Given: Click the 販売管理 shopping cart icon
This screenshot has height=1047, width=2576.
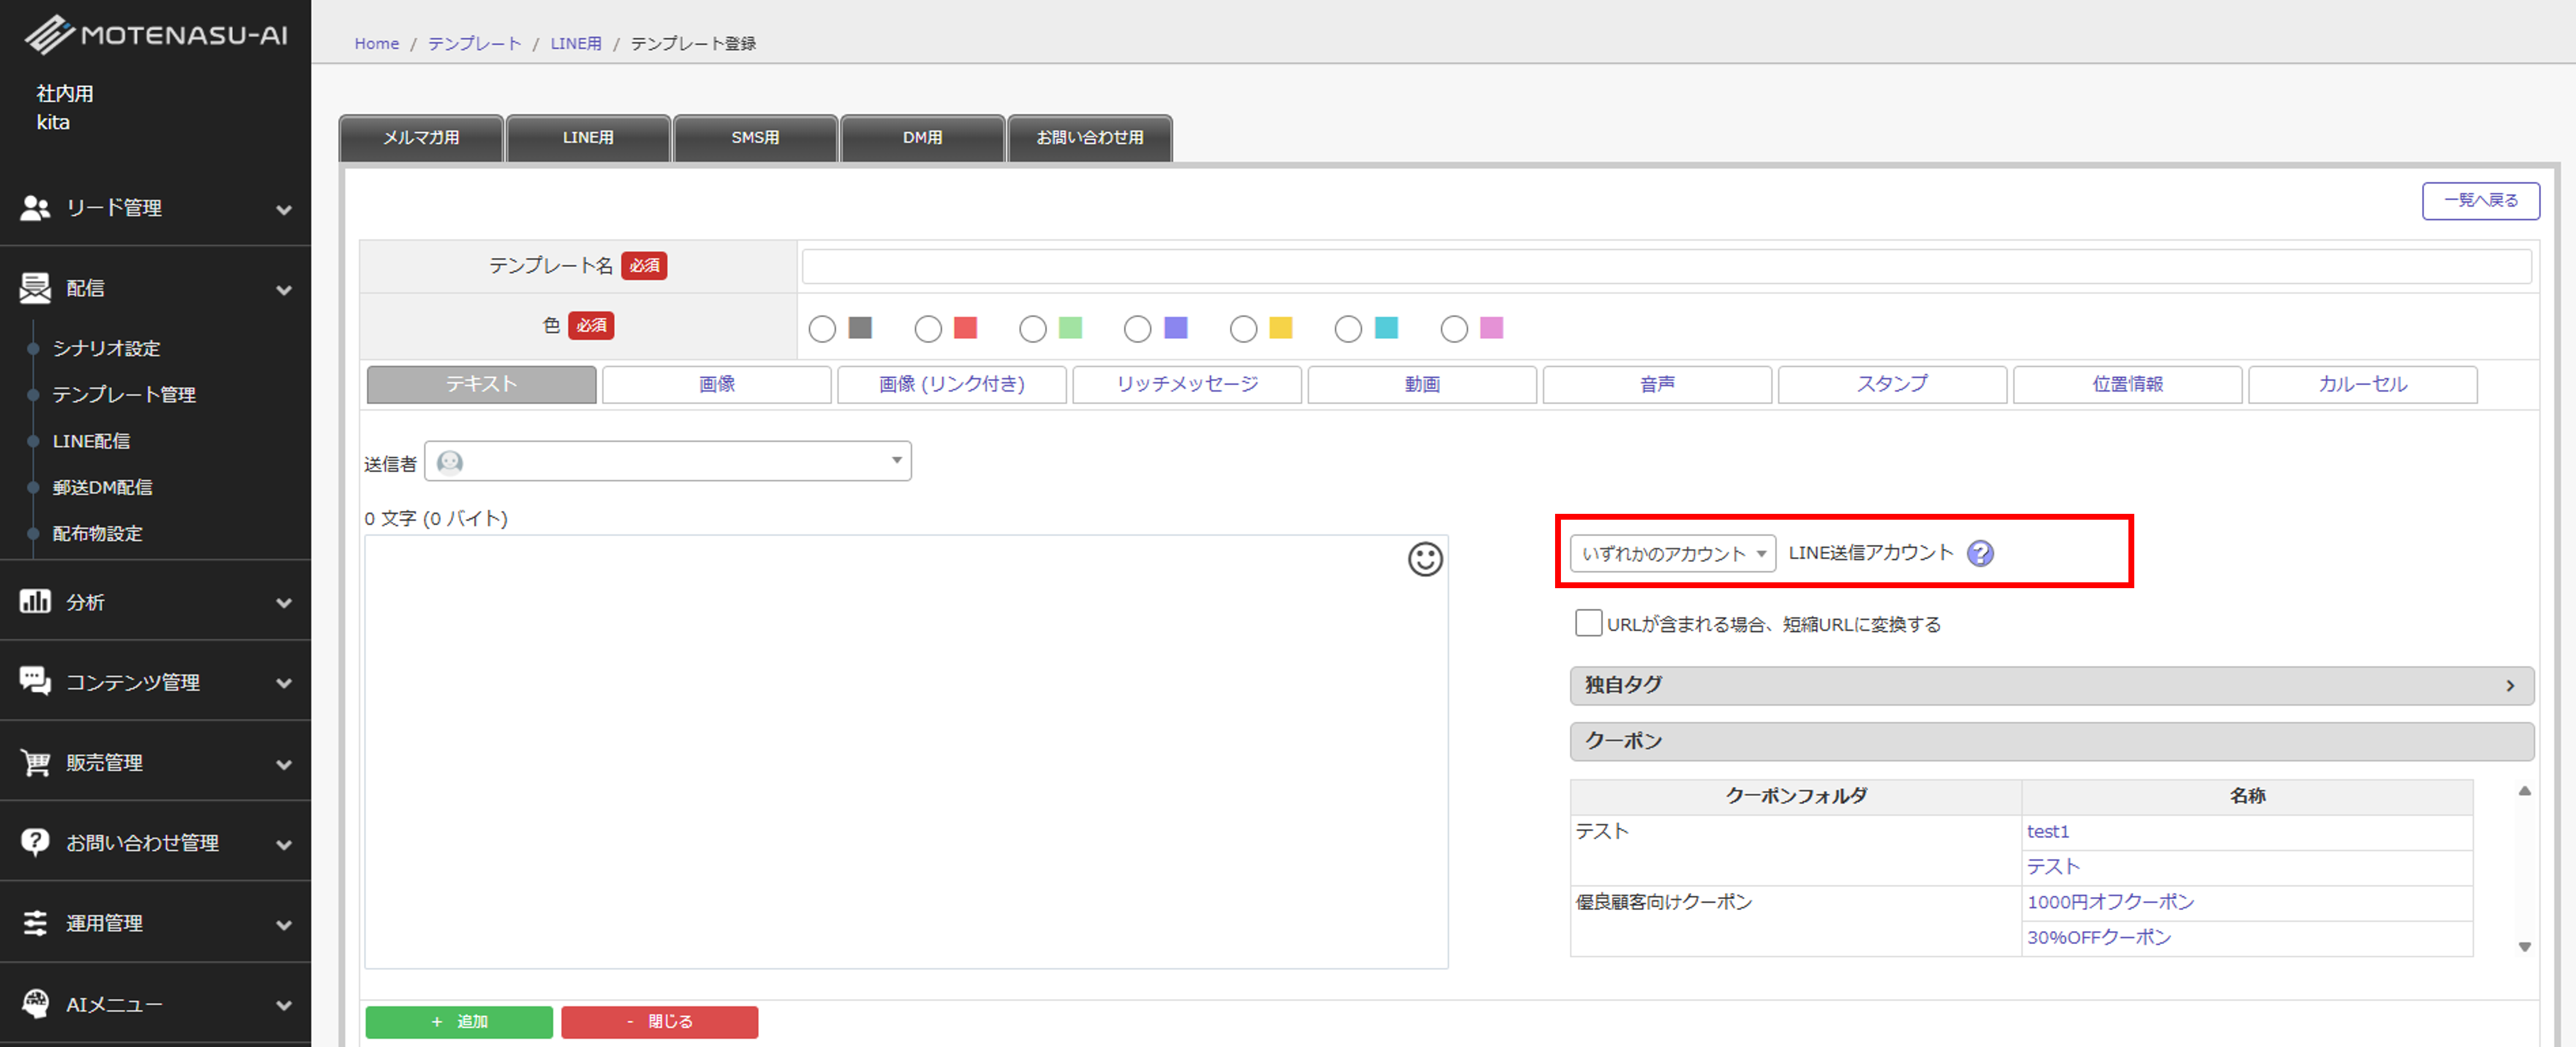Looking at the screenshot, I should [35, 762].
